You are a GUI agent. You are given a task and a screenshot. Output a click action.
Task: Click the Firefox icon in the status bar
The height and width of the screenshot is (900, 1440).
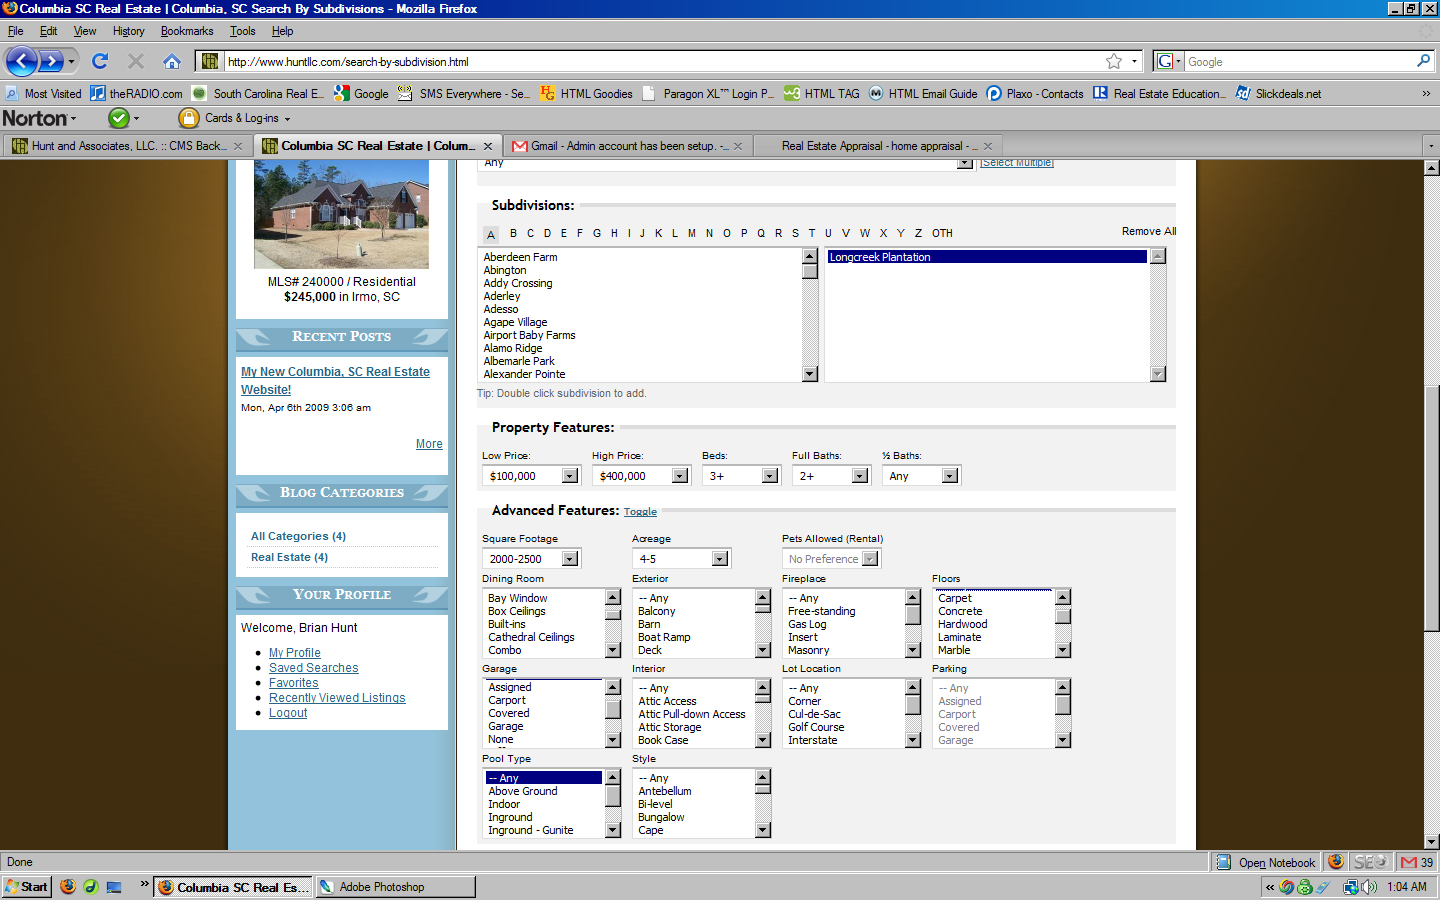[1335, 861]
